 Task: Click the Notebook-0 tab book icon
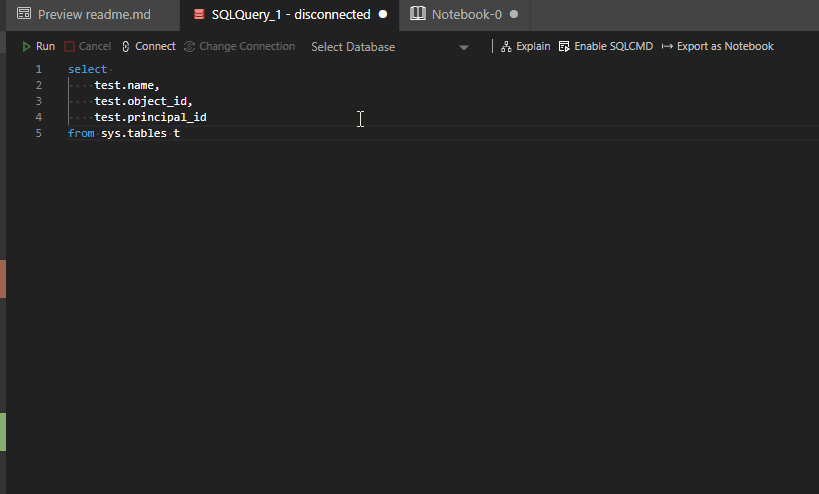[x=418, y=14]
